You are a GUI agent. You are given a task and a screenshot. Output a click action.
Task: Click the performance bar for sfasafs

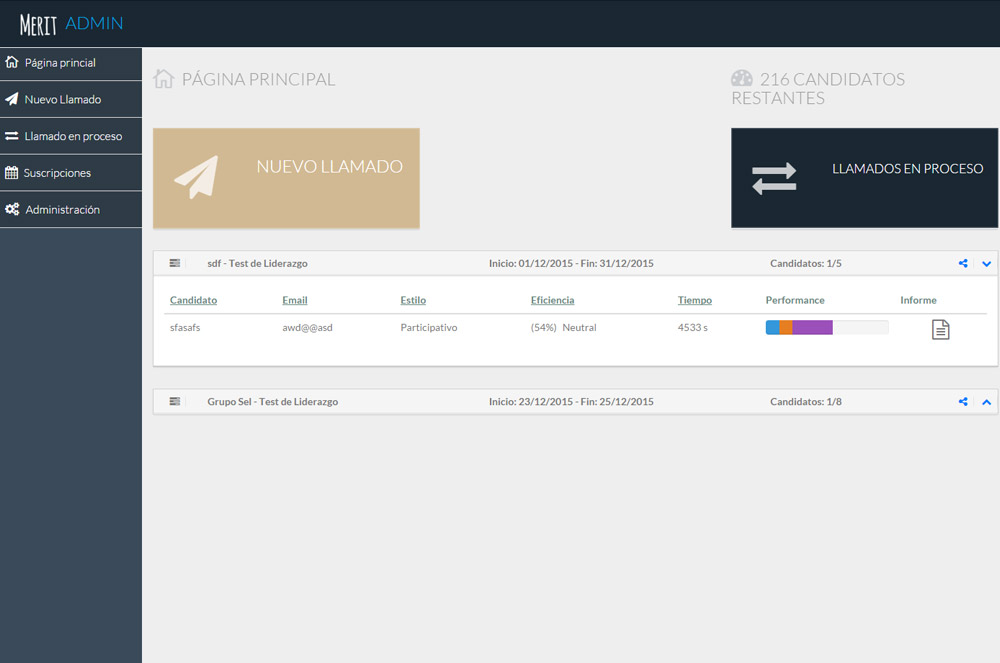coord(826,327)
